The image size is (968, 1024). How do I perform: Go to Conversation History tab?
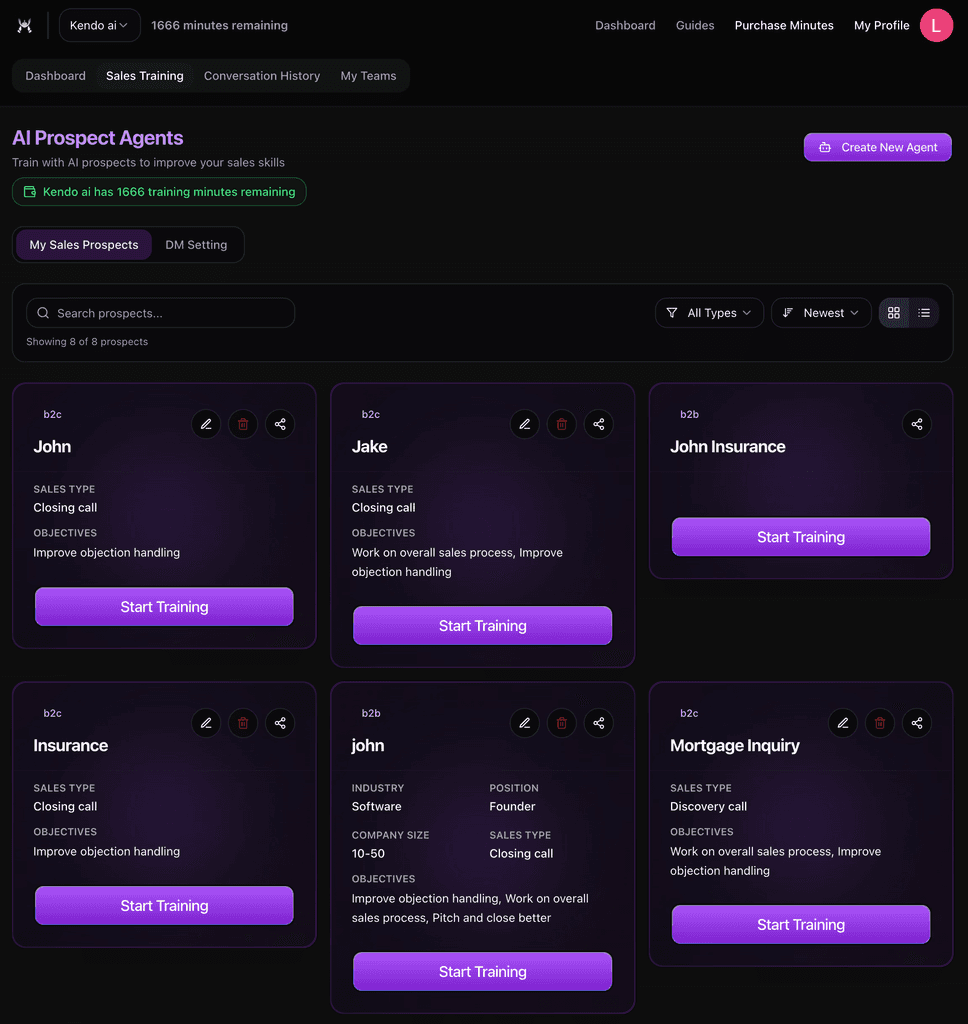pos(262,76)
